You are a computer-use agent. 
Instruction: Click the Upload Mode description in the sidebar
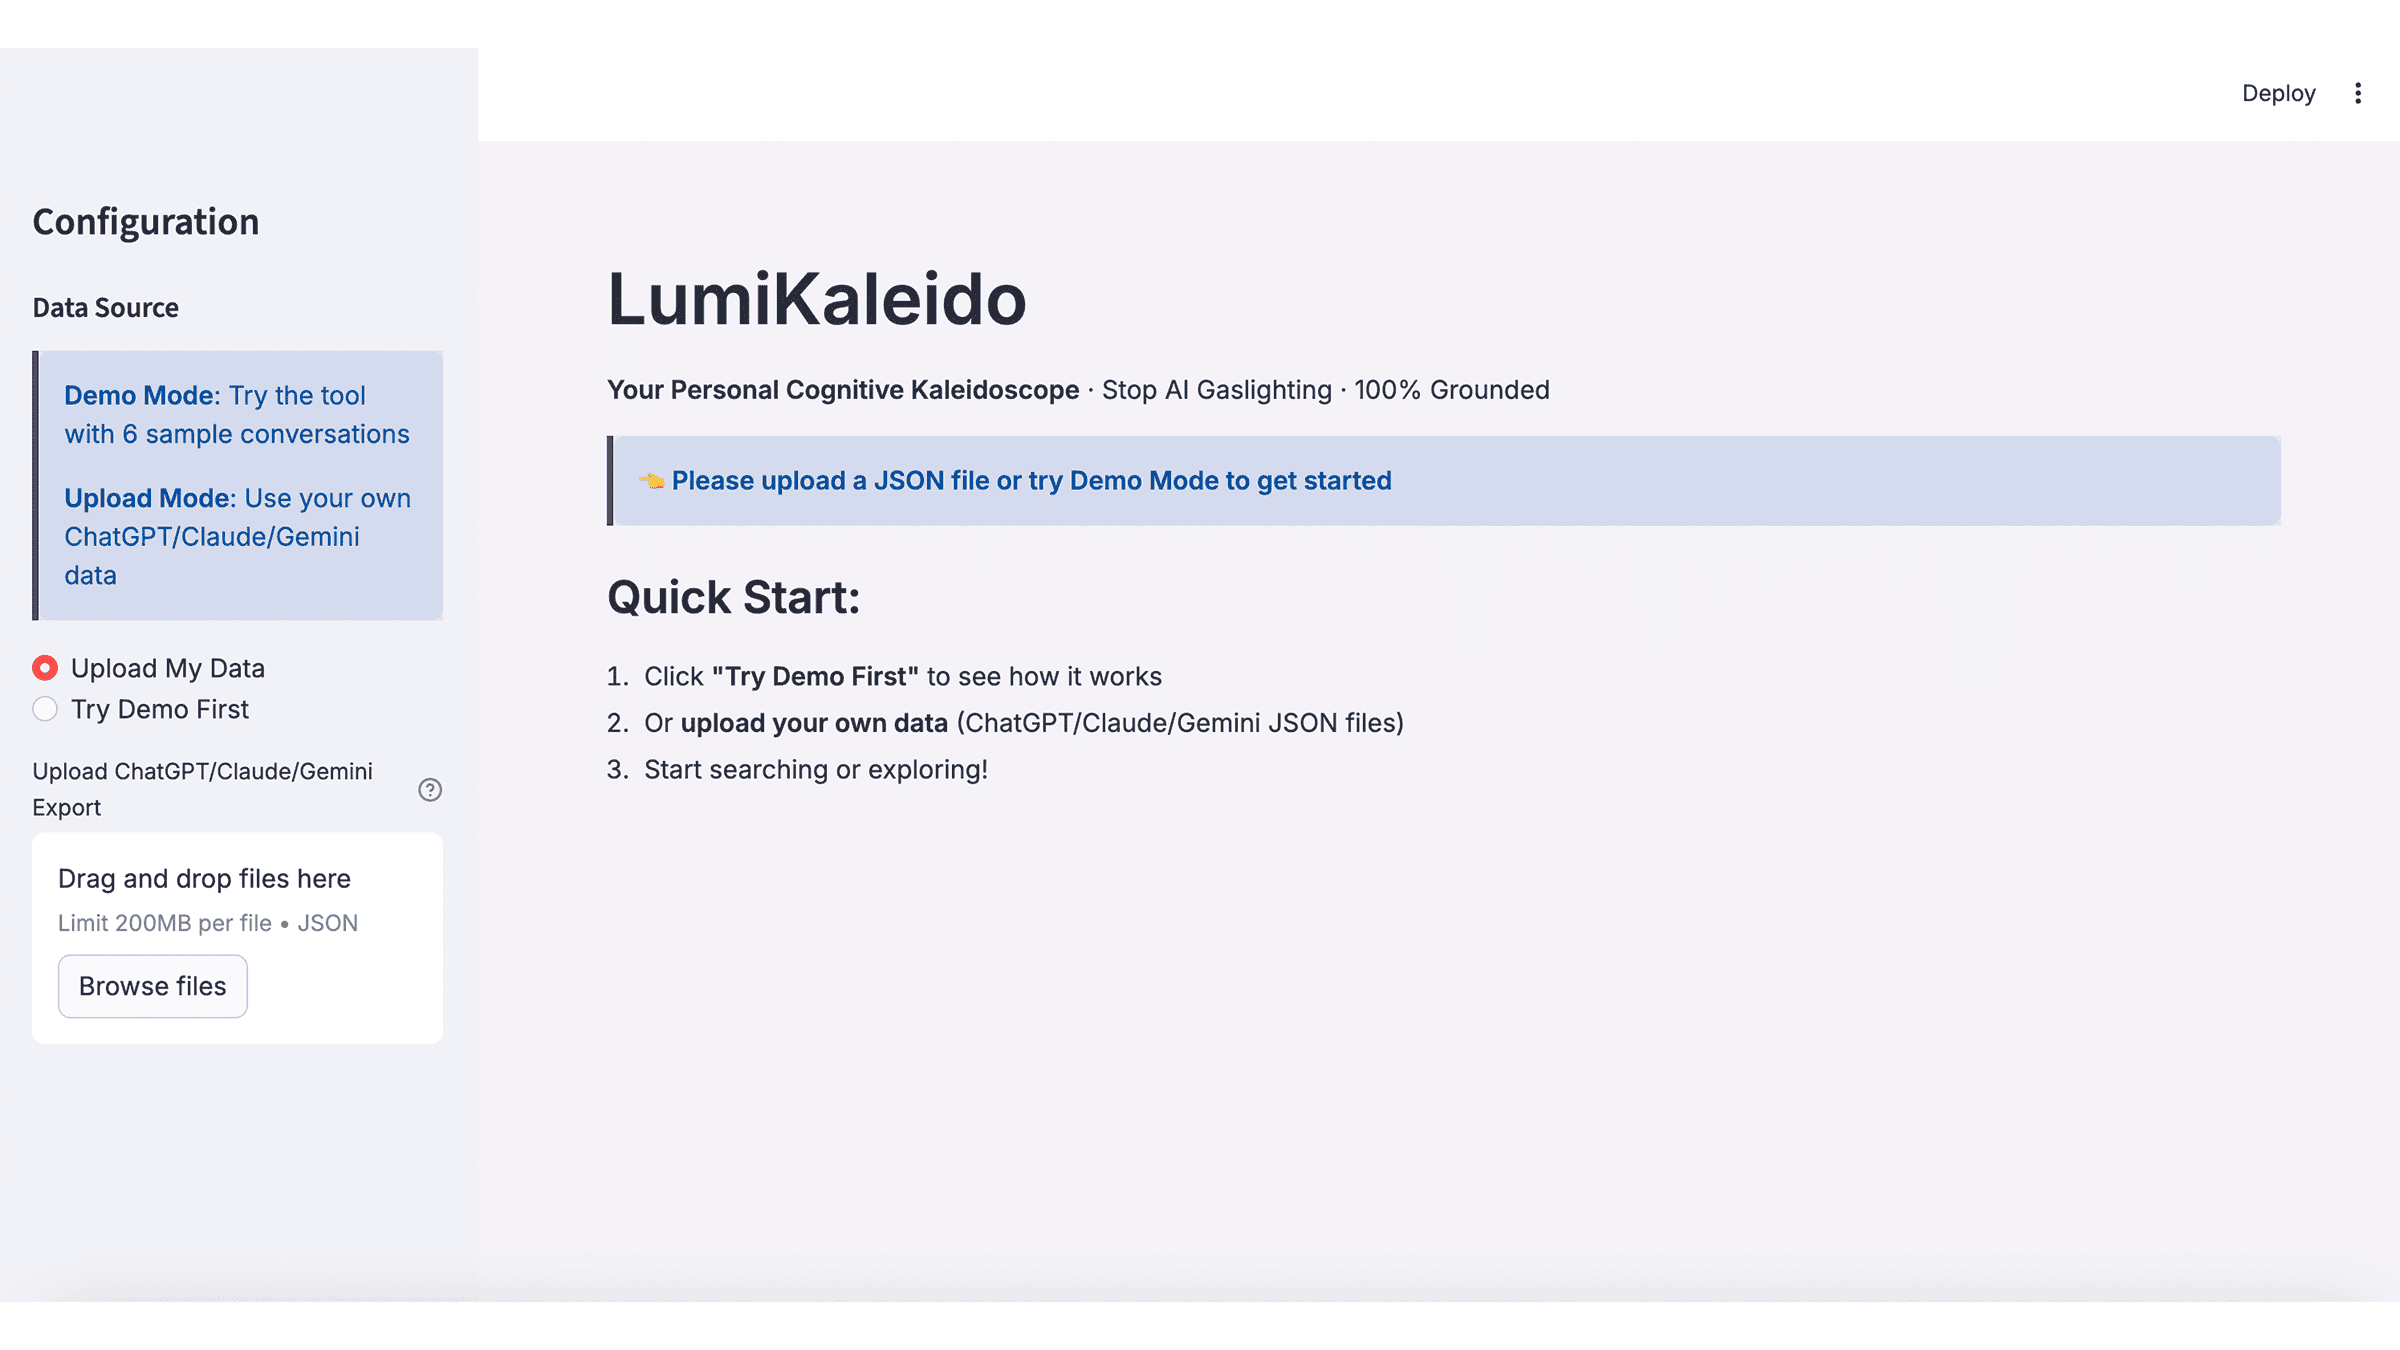click(237, 536)
